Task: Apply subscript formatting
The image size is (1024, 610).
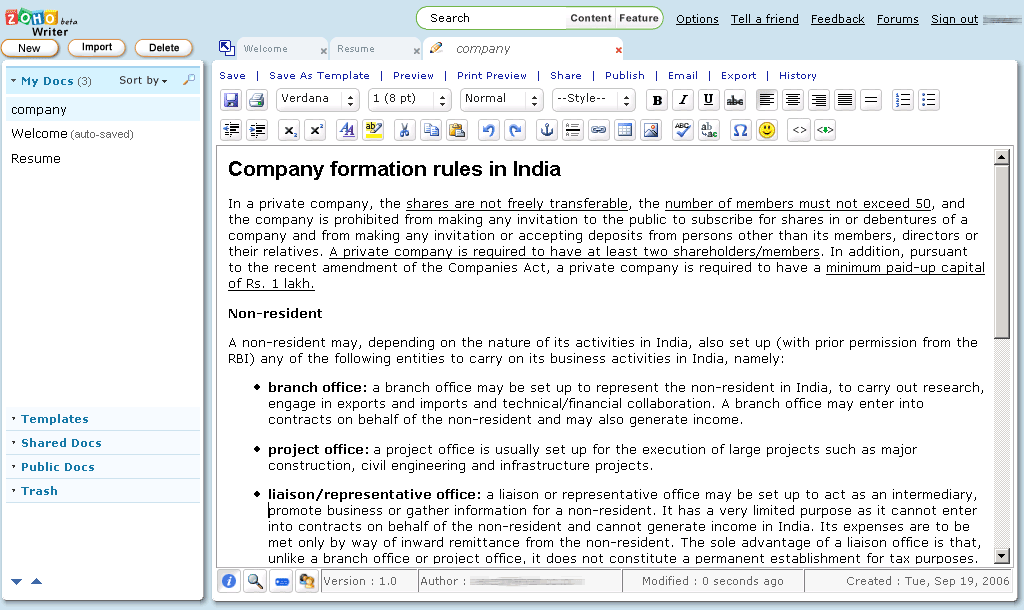Action: [x=289, y=130]
